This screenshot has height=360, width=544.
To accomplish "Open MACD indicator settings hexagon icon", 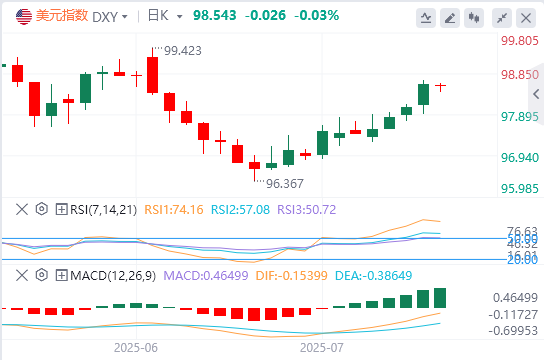I will click(42, 275).
